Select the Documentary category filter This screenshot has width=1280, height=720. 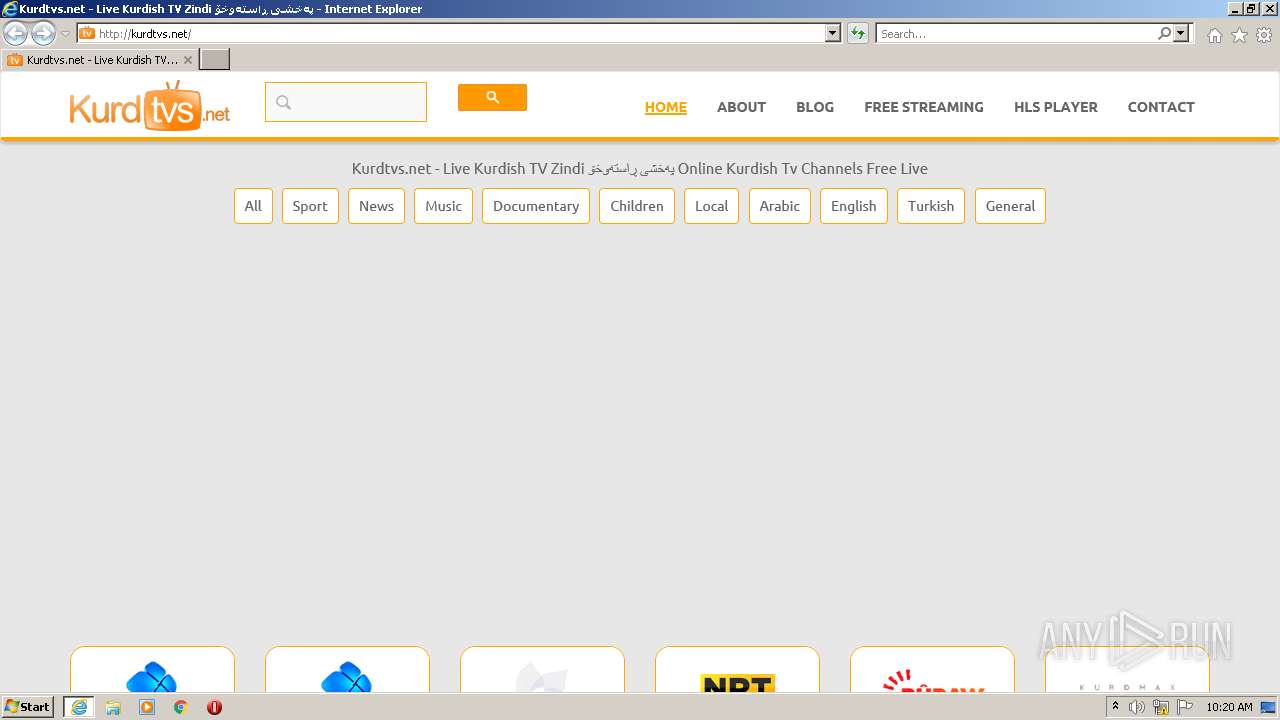point(536,206)
